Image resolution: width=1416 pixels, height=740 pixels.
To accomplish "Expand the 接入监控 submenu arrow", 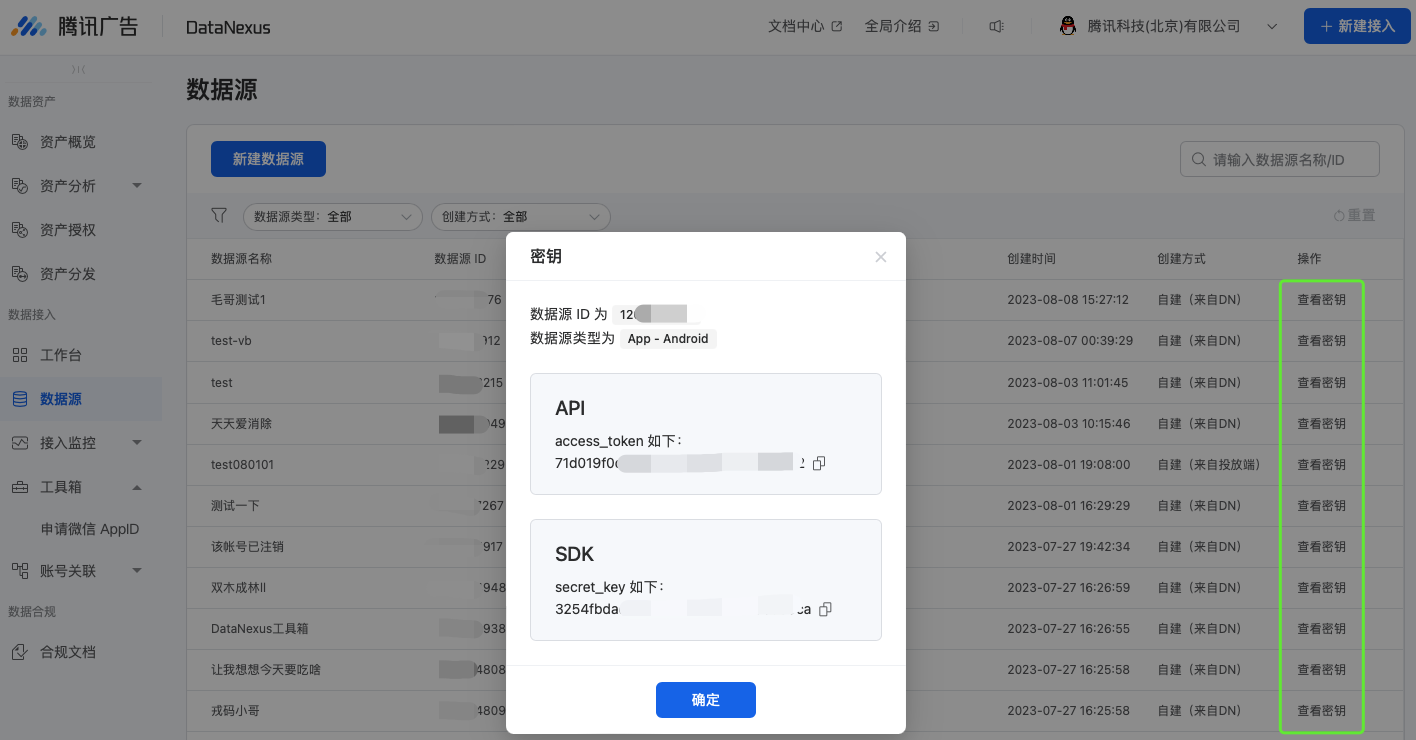I will [137, 442].
